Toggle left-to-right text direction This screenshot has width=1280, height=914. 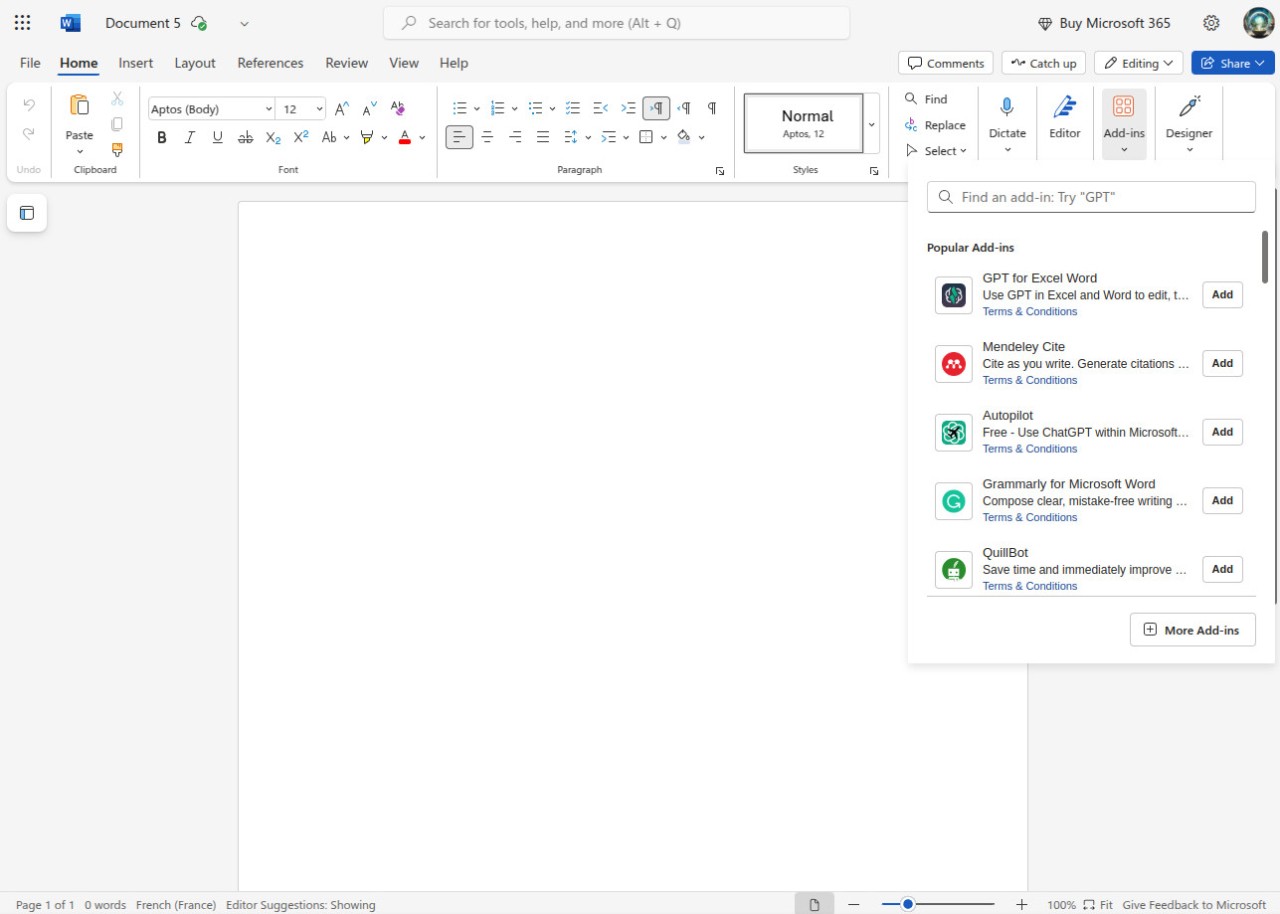[656, 108]
